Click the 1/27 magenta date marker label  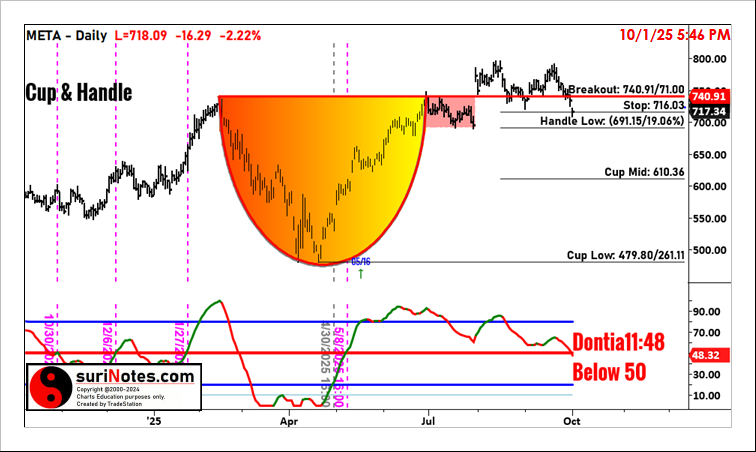(182, 340)
